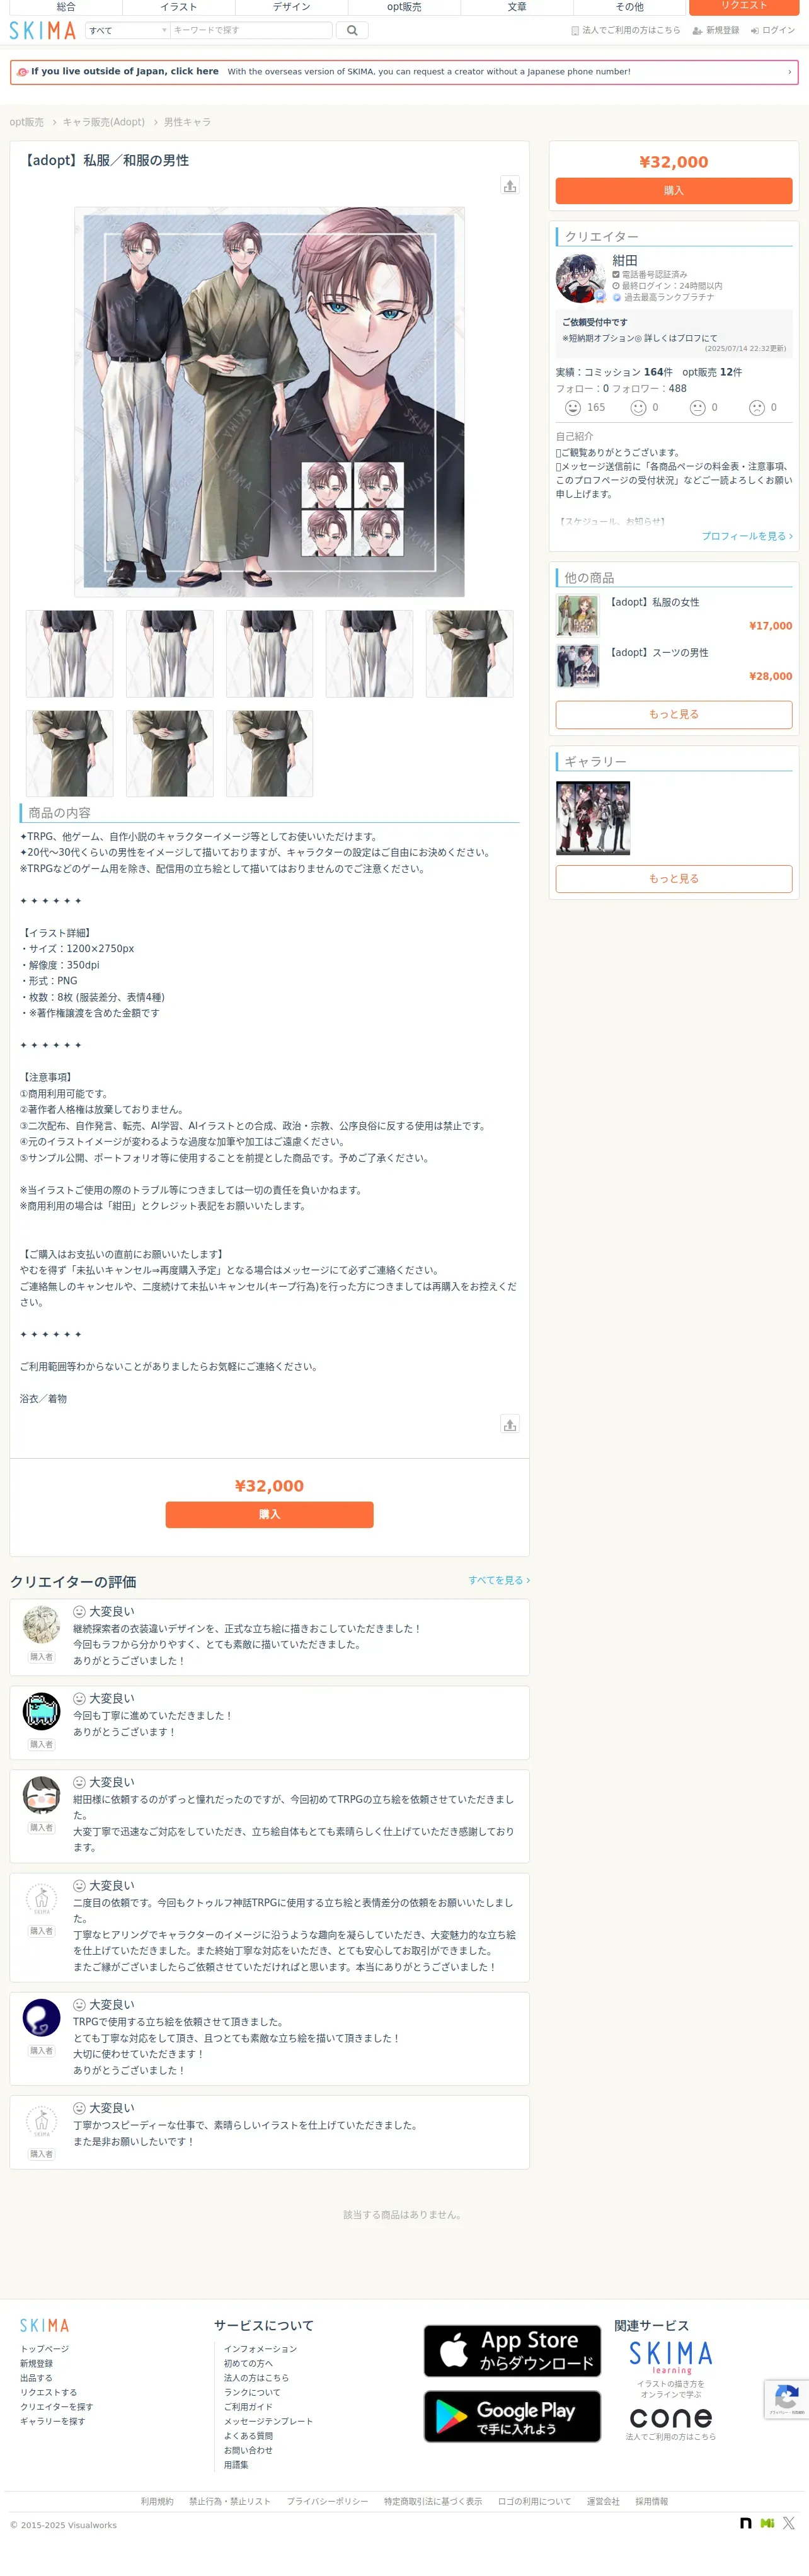Expand プロフィールを見る link
This screenshot has width=809, height=2576.
[747, 536]
